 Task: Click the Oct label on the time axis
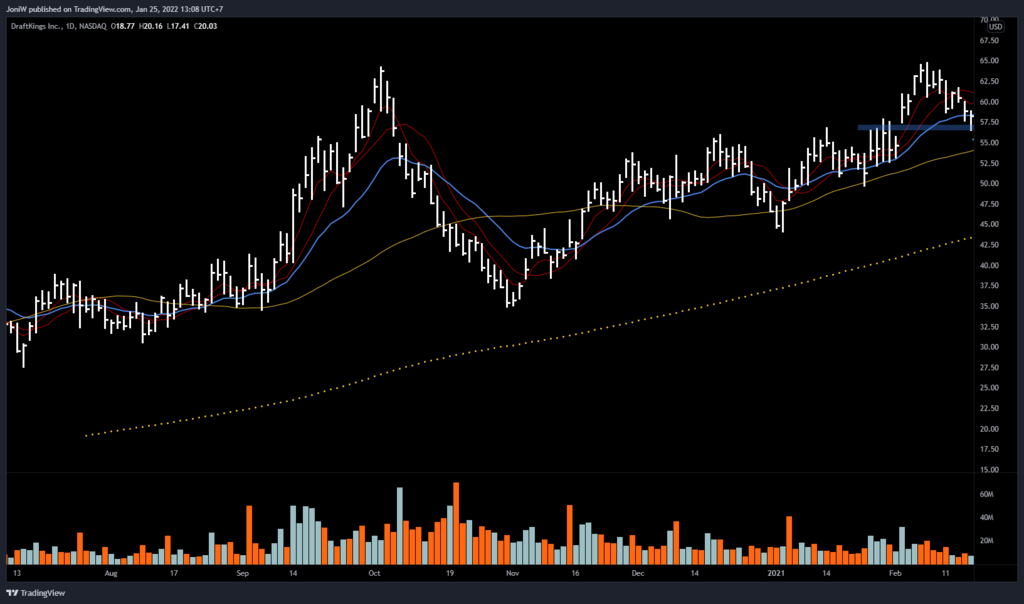(x=375, y=575)
